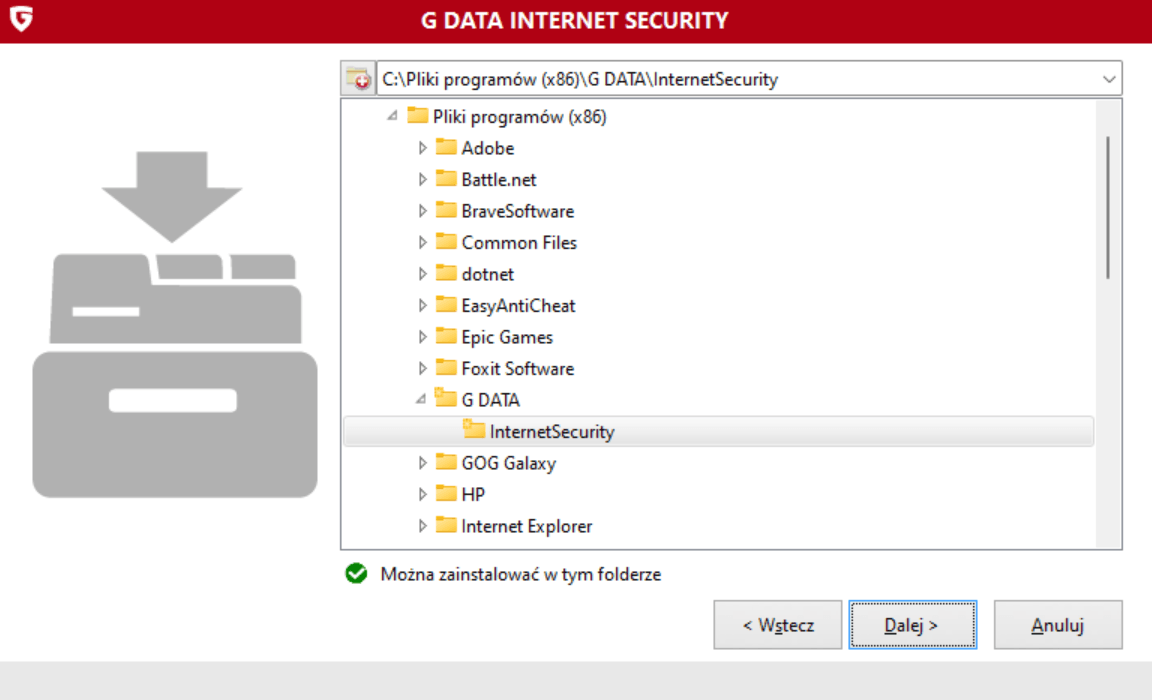Select the Common Files folder
Screen dimensions: 1152x700
tap(518, 243)
